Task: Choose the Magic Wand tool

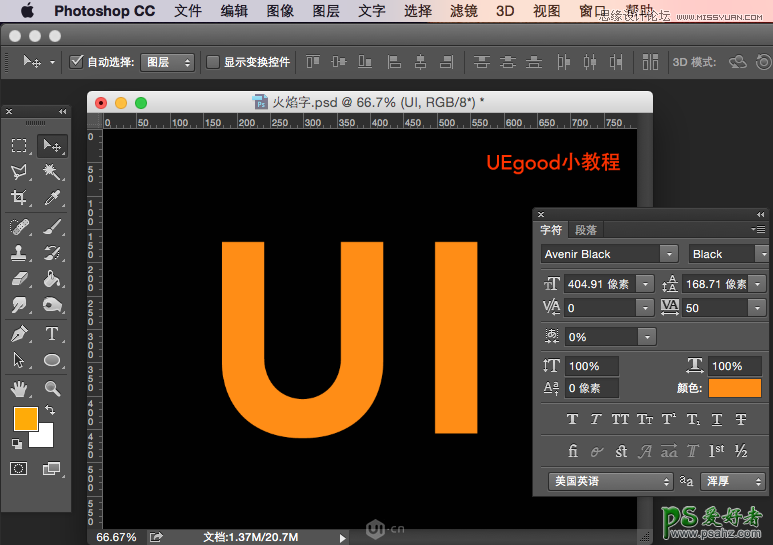Action: [52, 172]
